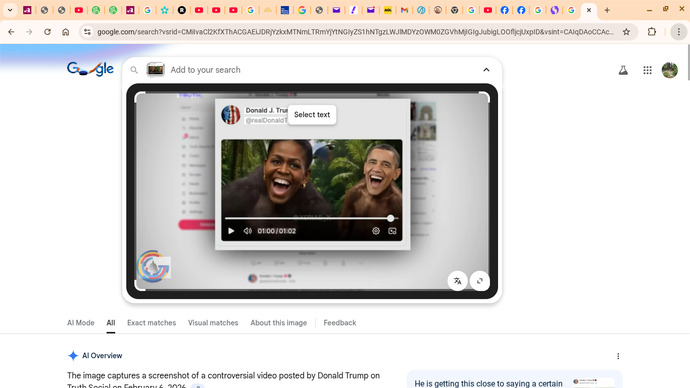This screenshot has height=388, width=690.
Task: Open the Google account profile picture
Action: (x=670, y=70)
